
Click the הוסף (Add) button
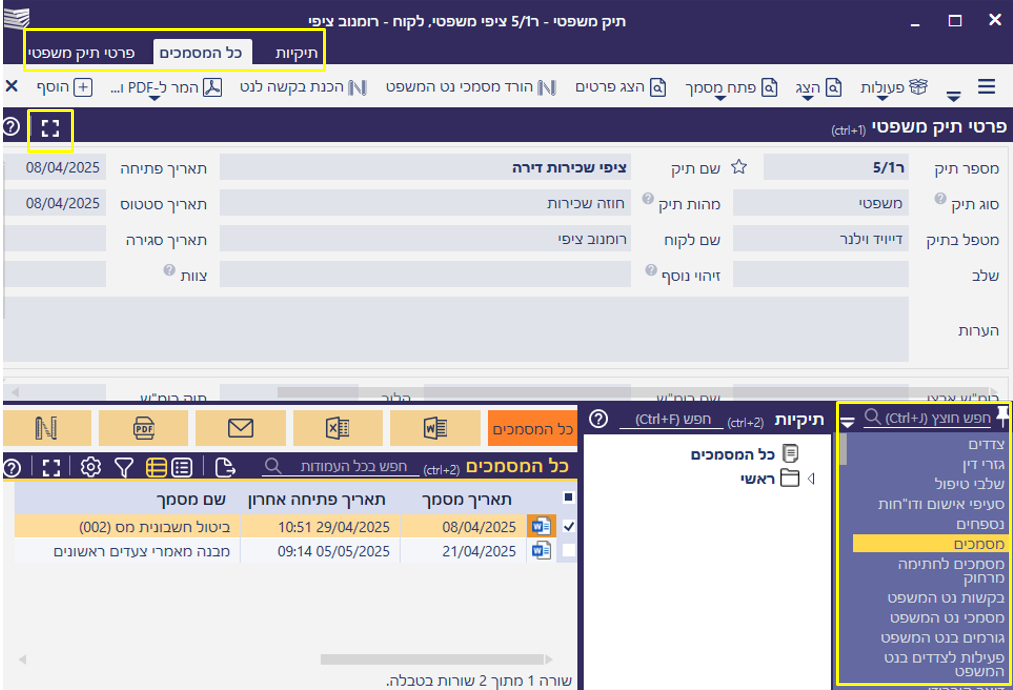pyautogui.click(x=65, y=87)
